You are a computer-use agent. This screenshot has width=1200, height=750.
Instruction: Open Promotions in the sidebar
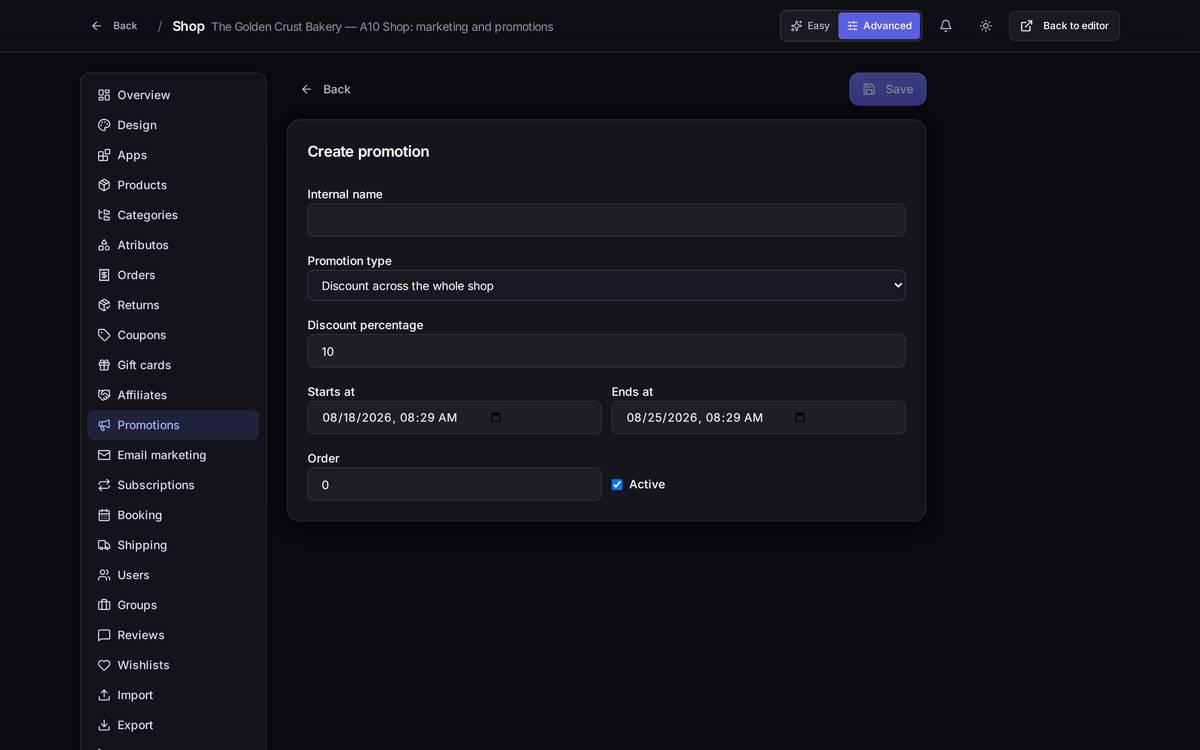(173, 425)
